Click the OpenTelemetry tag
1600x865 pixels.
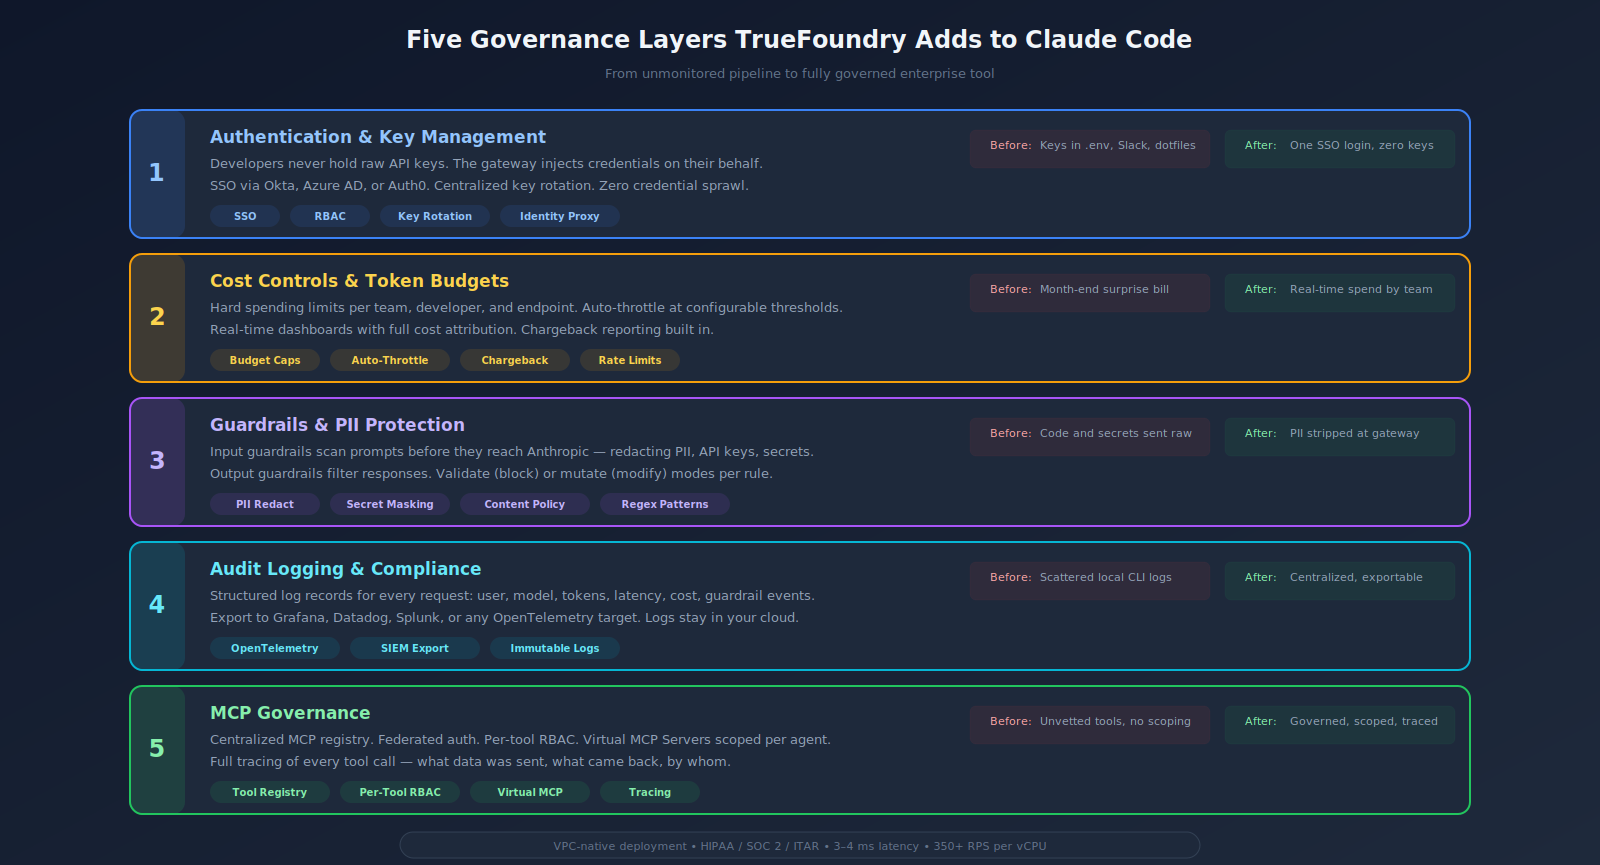[275, 648]
